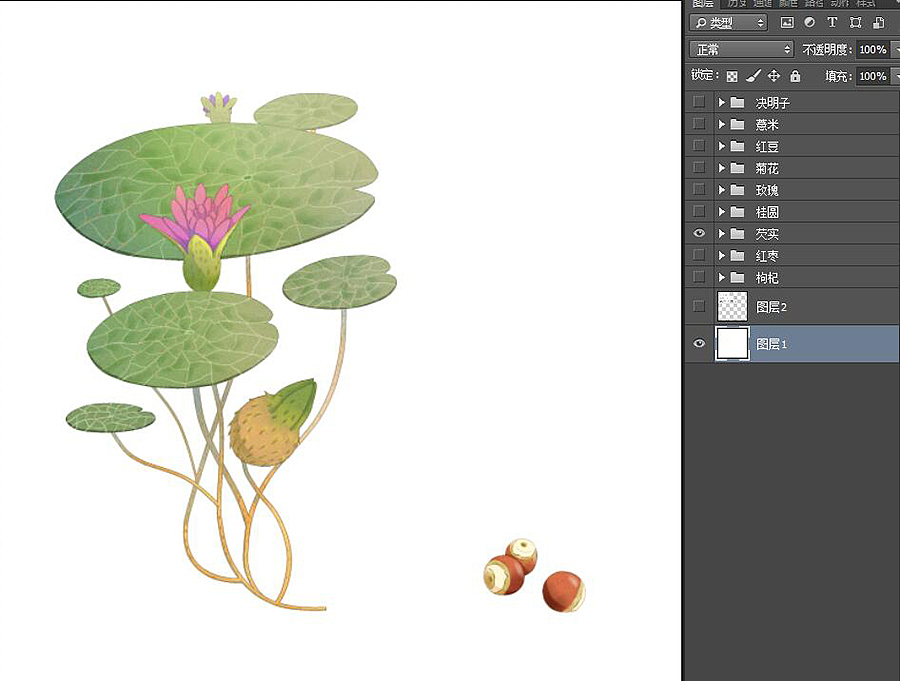Select the 图层2 layer thumbnail
Screen dimensions: 900x681
pyautogui.click(x=732, y=306)
